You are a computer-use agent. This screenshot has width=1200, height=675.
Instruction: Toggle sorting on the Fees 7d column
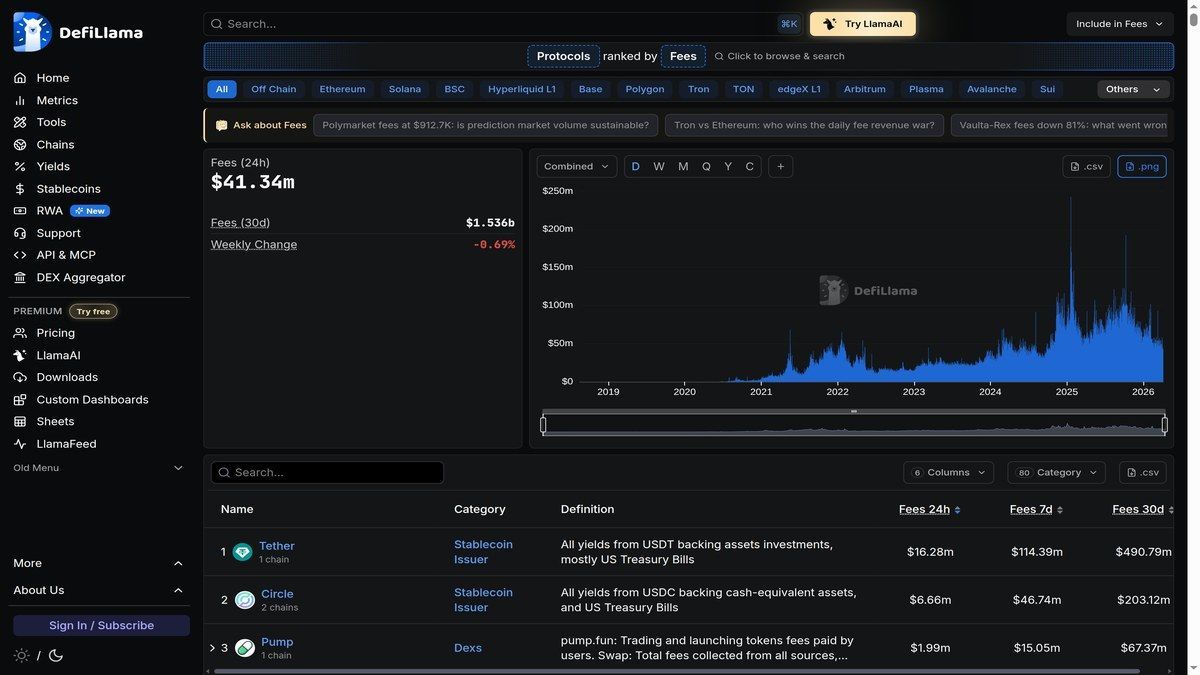click(x=1030, y=507)
